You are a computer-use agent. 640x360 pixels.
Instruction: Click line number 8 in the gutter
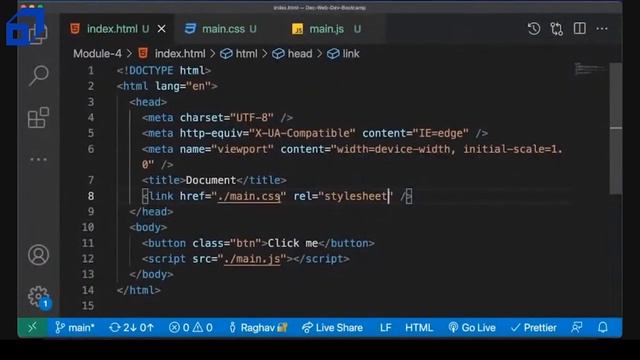coord(91,196)
